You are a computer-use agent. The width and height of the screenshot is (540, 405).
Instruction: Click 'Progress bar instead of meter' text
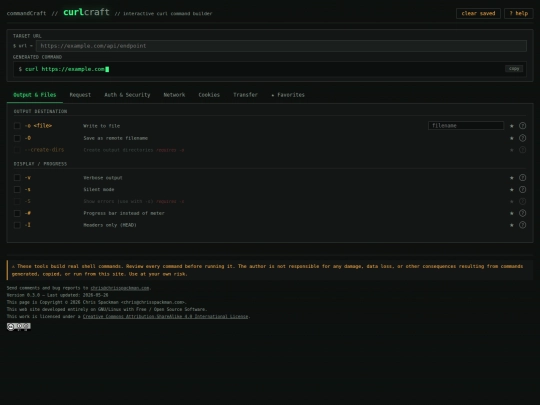[124, 213]
